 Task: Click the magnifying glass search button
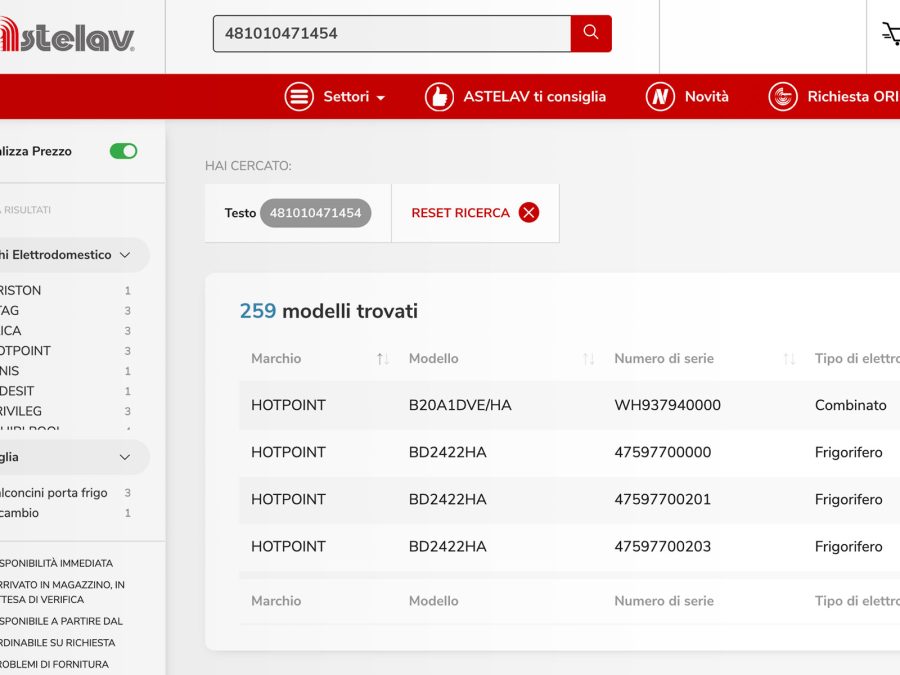tap(590, 33)
